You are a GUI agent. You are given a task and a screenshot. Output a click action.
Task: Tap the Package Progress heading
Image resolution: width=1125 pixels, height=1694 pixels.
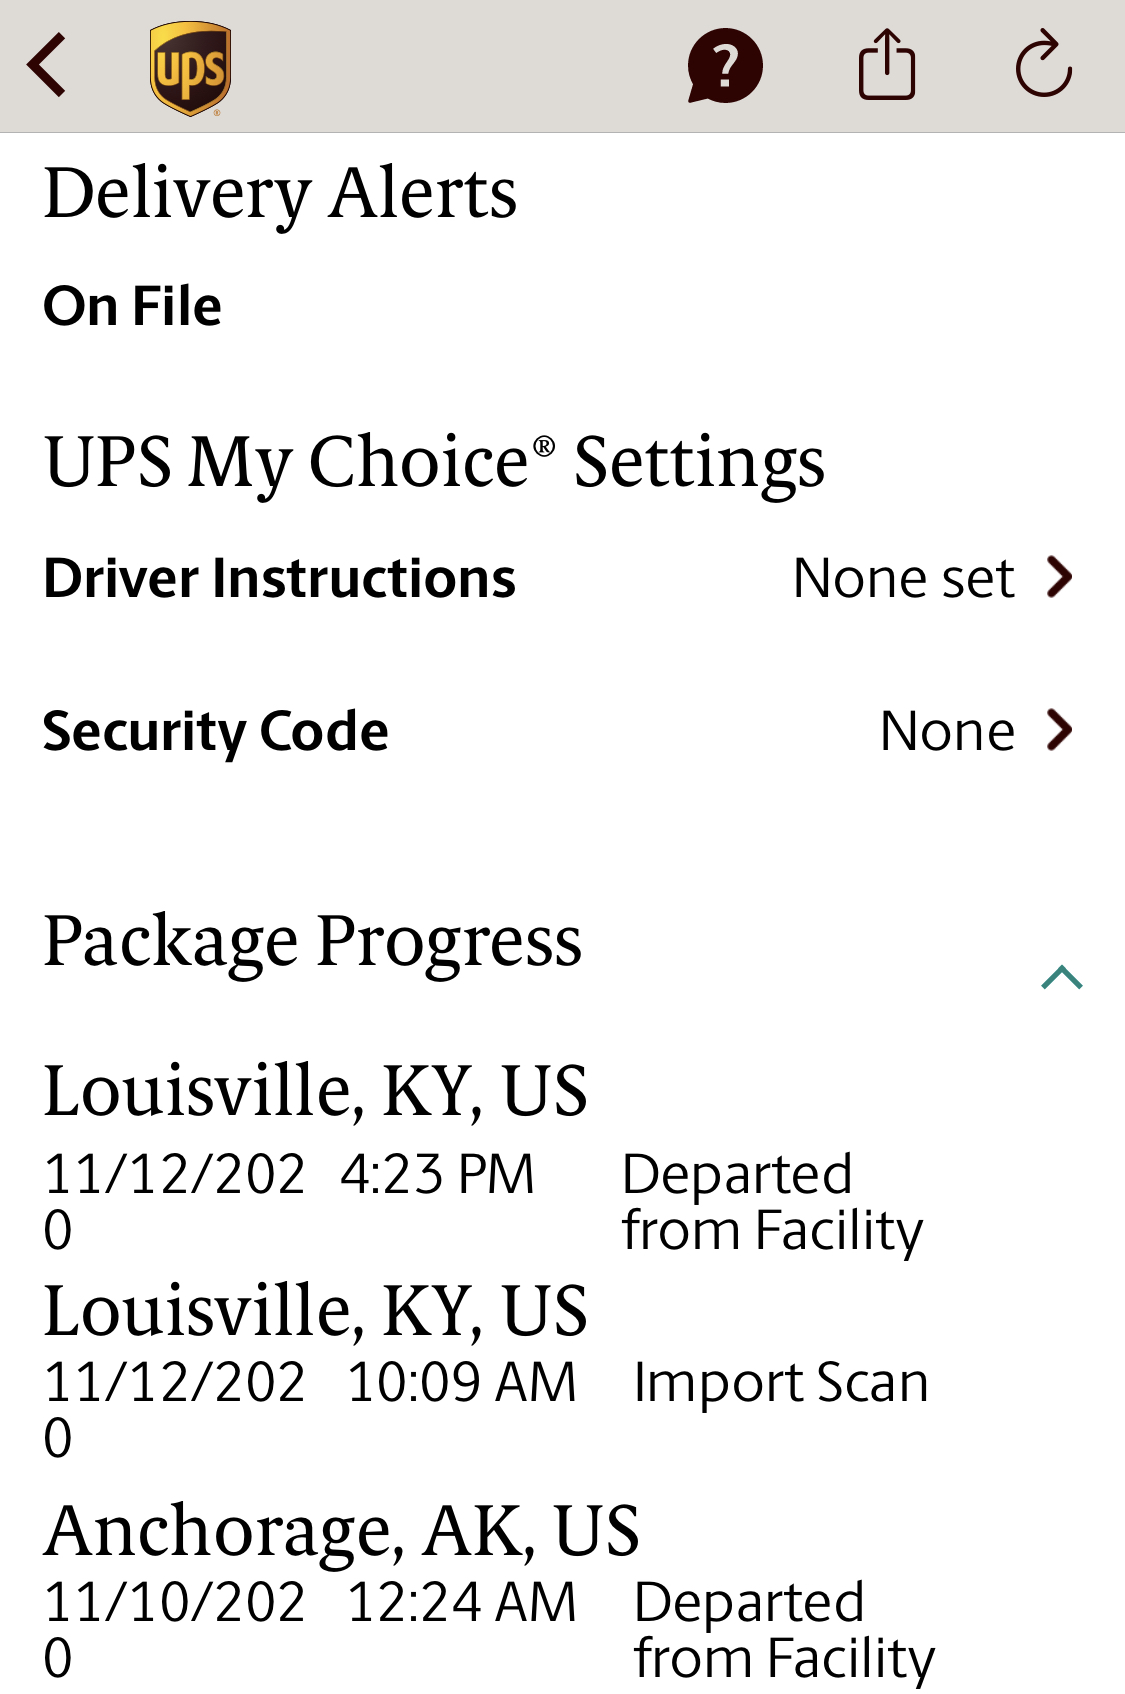pos(313,941)
